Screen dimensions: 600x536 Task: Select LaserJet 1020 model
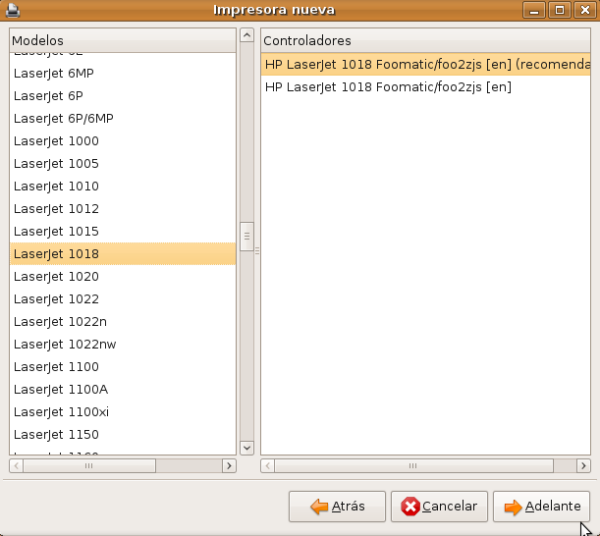pyautogui.click(x=56, y=277)
